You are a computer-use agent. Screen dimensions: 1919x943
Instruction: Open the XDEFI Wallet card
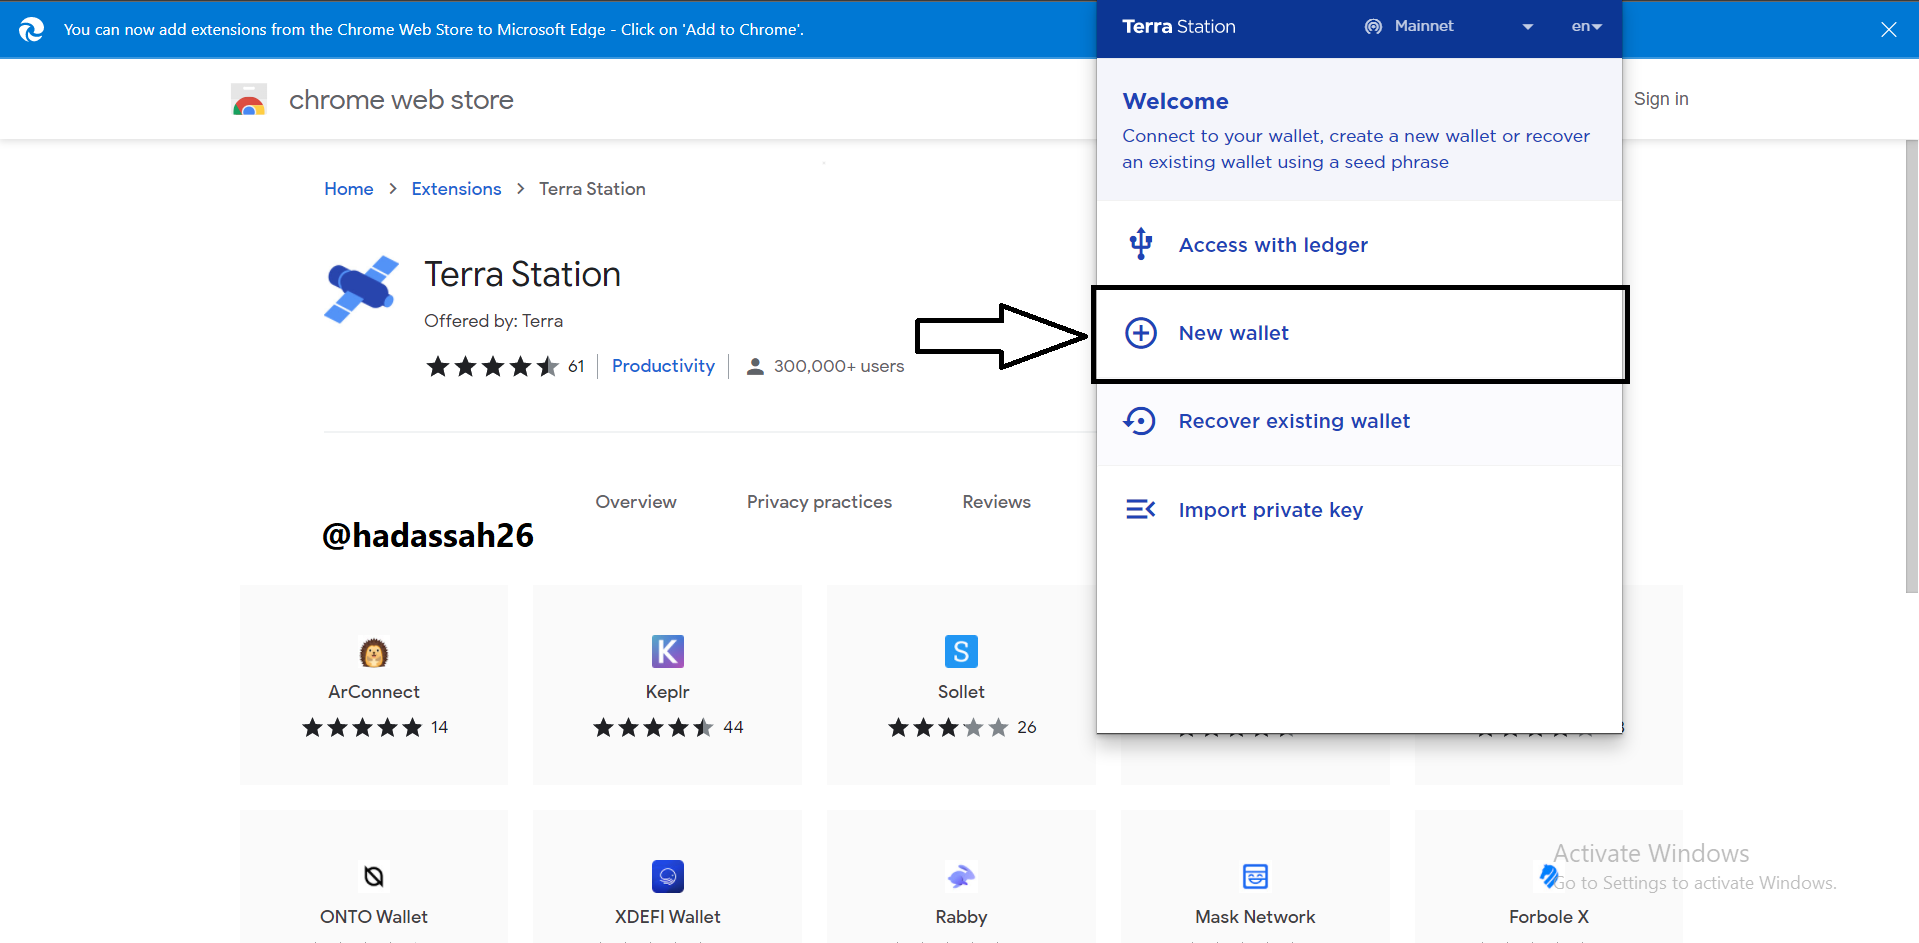coord(668,877)
